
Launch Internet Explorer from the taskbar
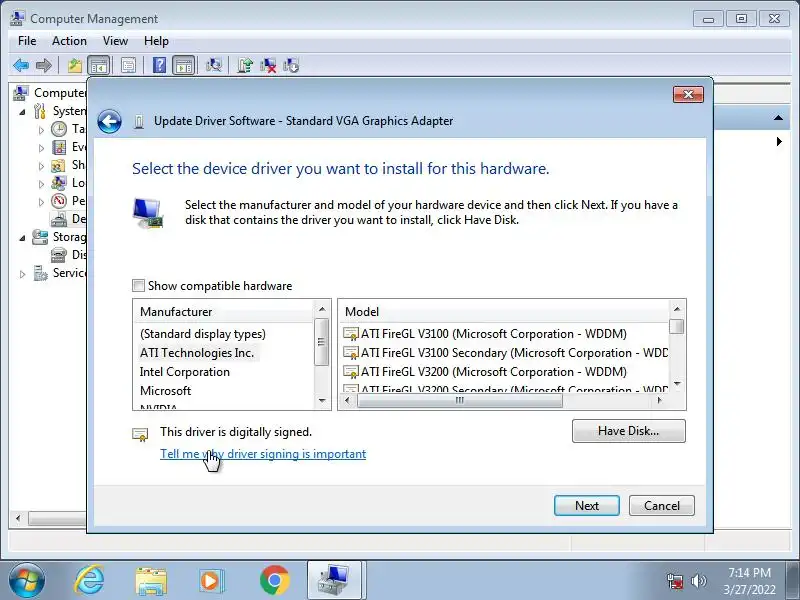tap(89, 580)
